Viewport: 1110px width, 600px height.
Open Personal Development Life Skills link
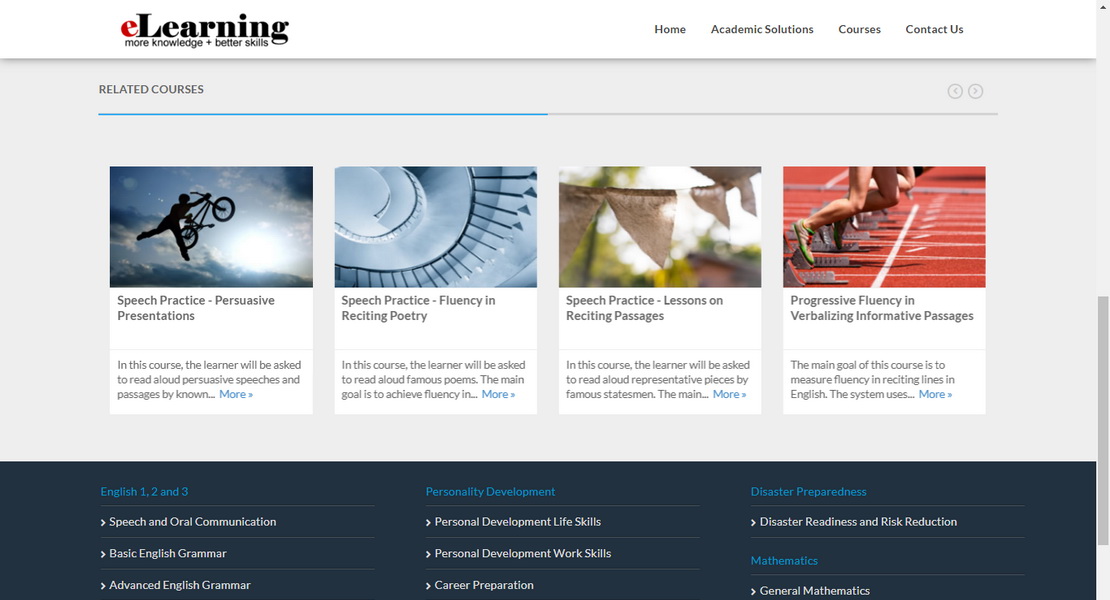[x=517, y=522]
